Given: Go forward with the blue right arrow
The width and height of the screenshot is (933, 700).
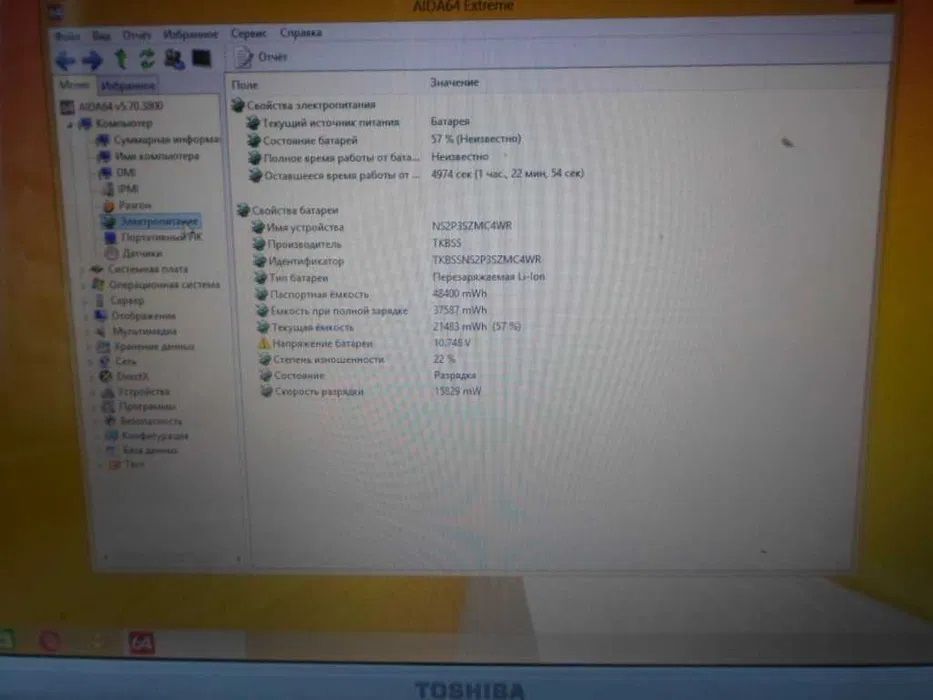Looking at the screenshot, I should click(x=92, y=60).
